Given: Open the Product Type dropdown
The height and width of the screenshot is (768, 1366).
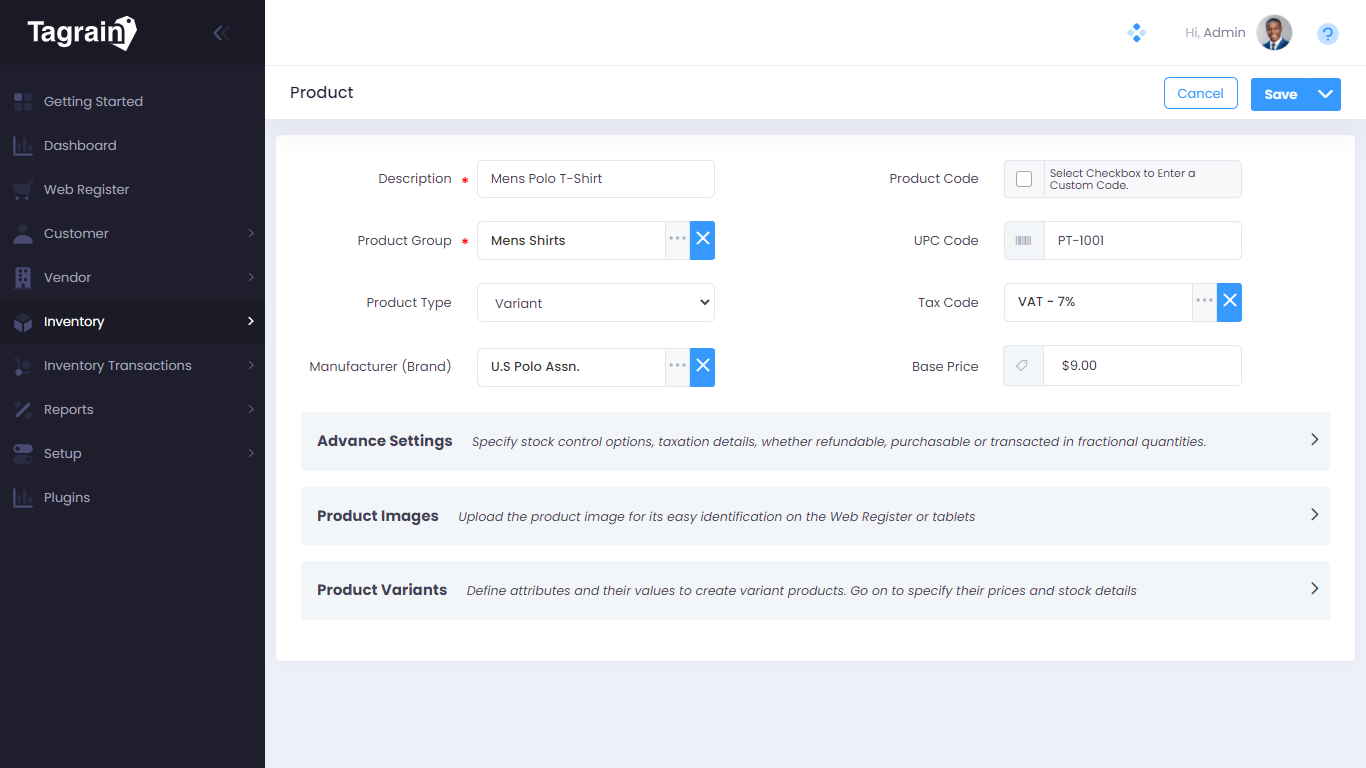Looking at the screenshot, I should [596, 303].
